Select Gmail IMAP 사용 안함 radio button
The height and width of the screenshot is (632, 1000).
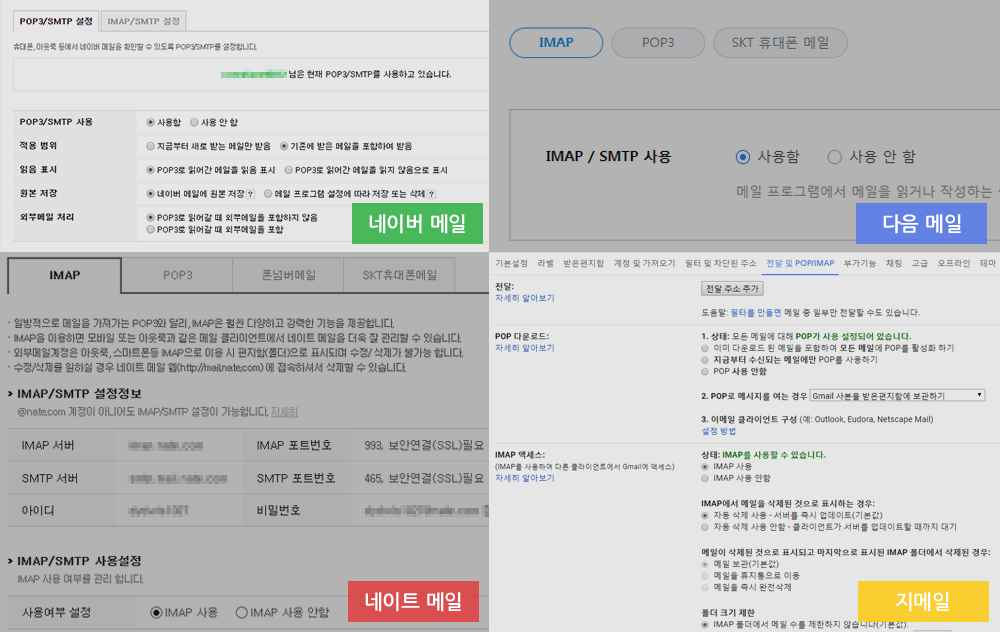pos(705,478)
